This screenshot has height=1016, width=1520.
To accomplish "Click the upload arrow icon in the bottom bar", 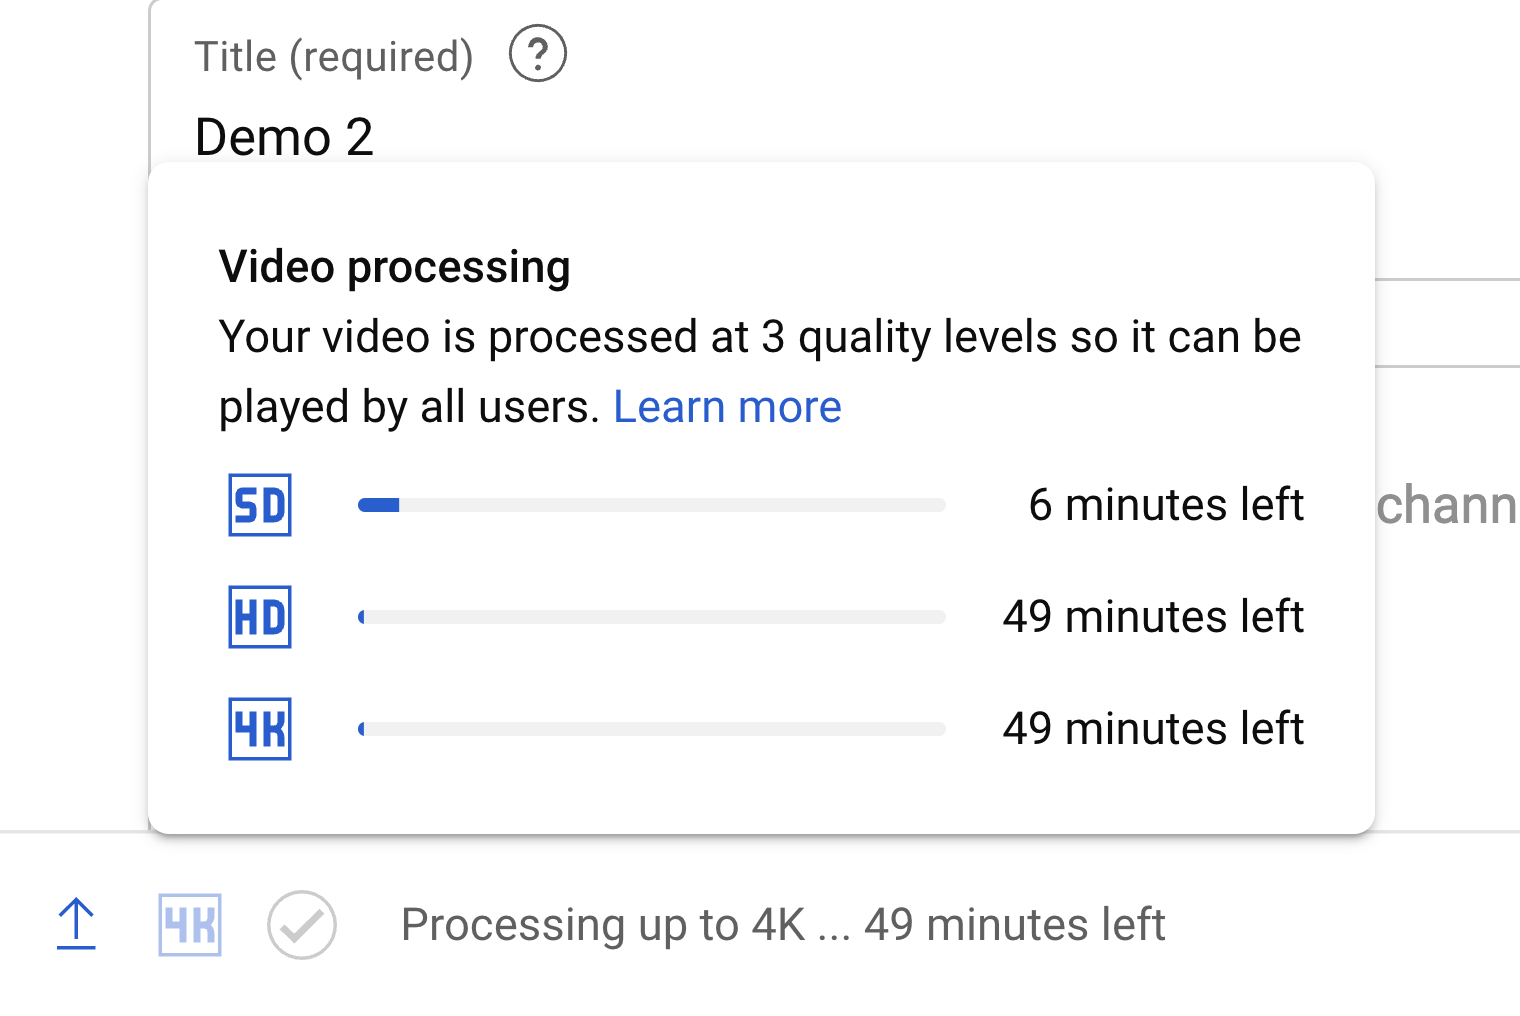I will pos(76,924).
